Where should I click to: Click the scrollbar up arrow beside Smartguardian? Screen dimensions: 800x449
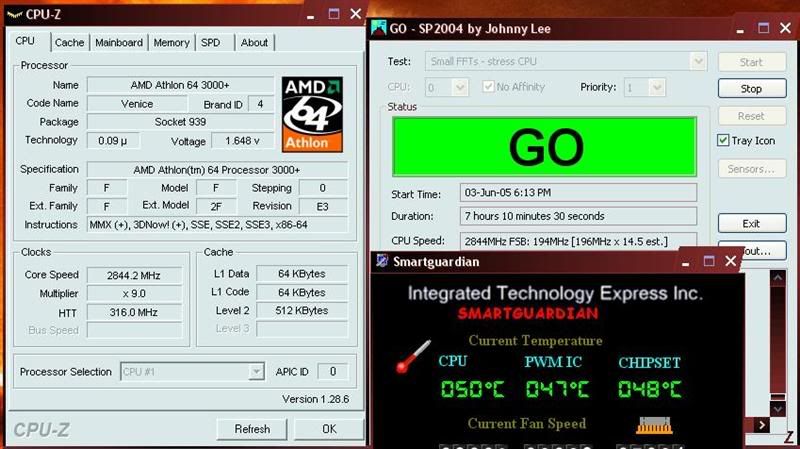[778, 278]
